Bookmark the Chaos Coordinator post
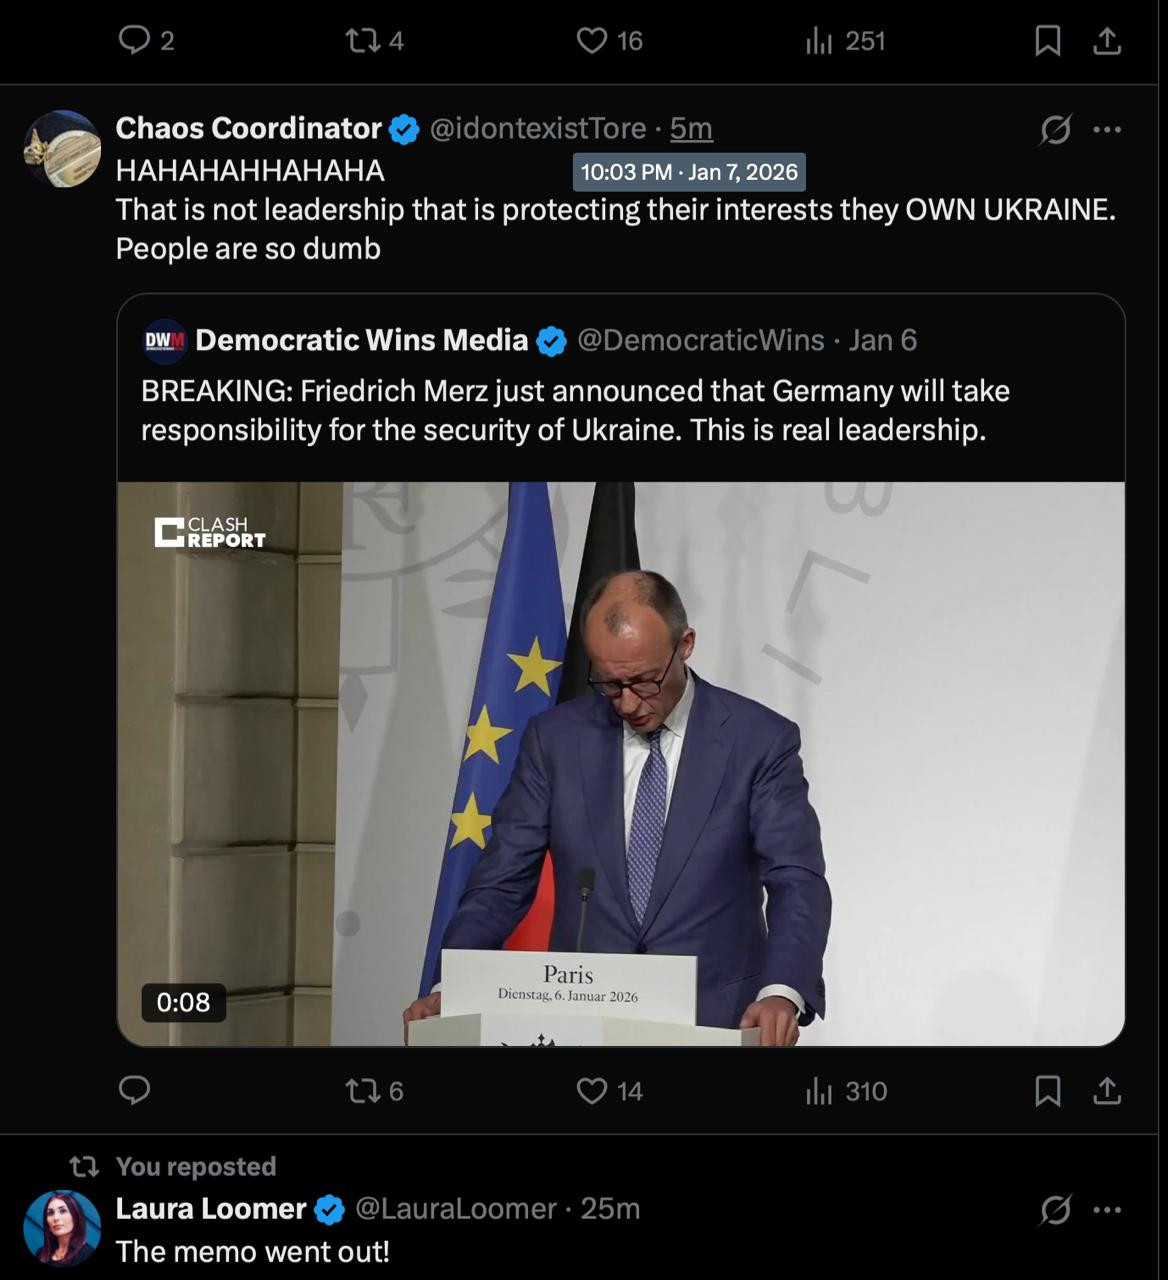This screenshot has width=1168, height=1280. (x=1047, y=1090)
